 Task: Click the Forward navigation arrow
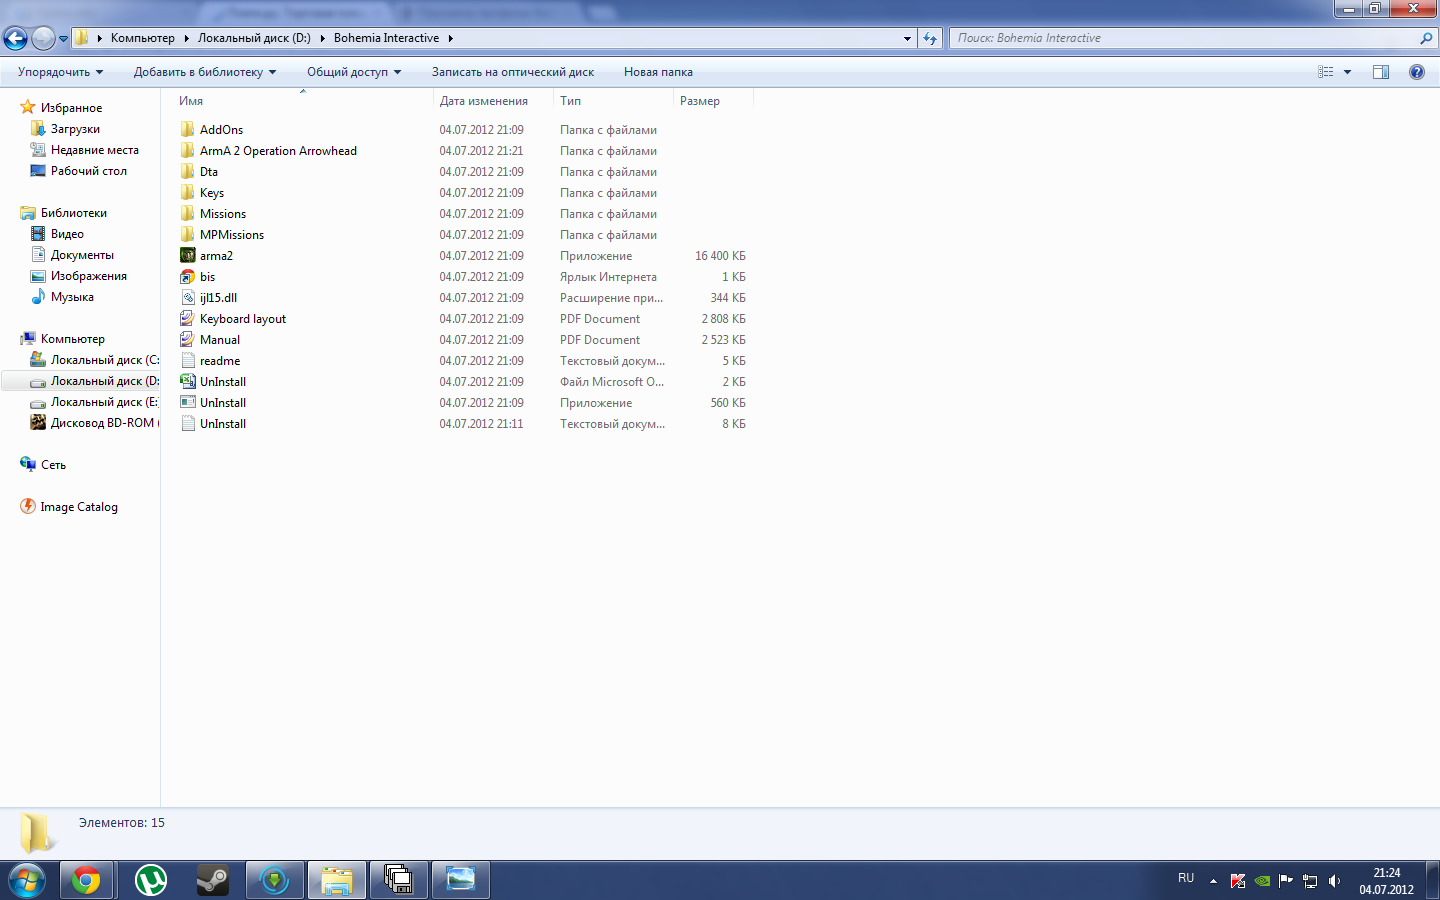tap(43, 38)
